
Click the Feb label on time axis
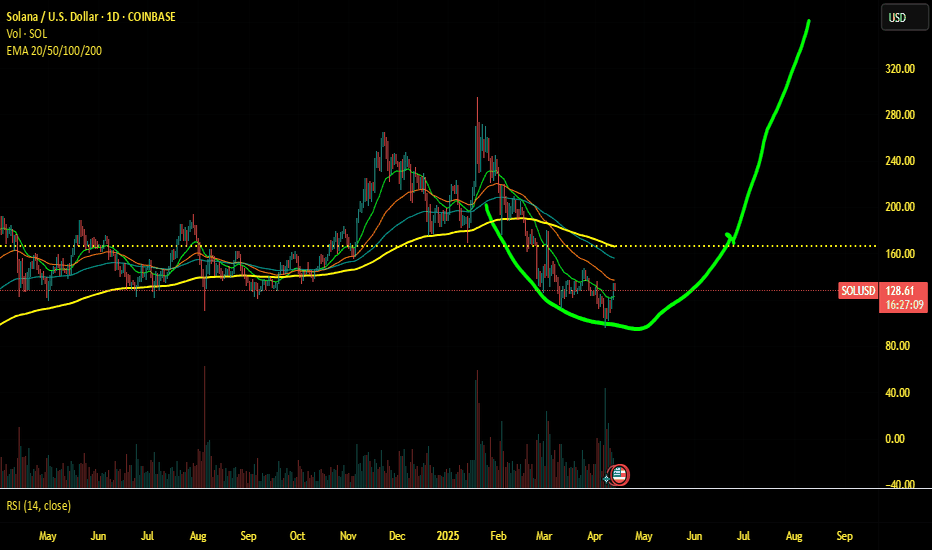[498, 536]
